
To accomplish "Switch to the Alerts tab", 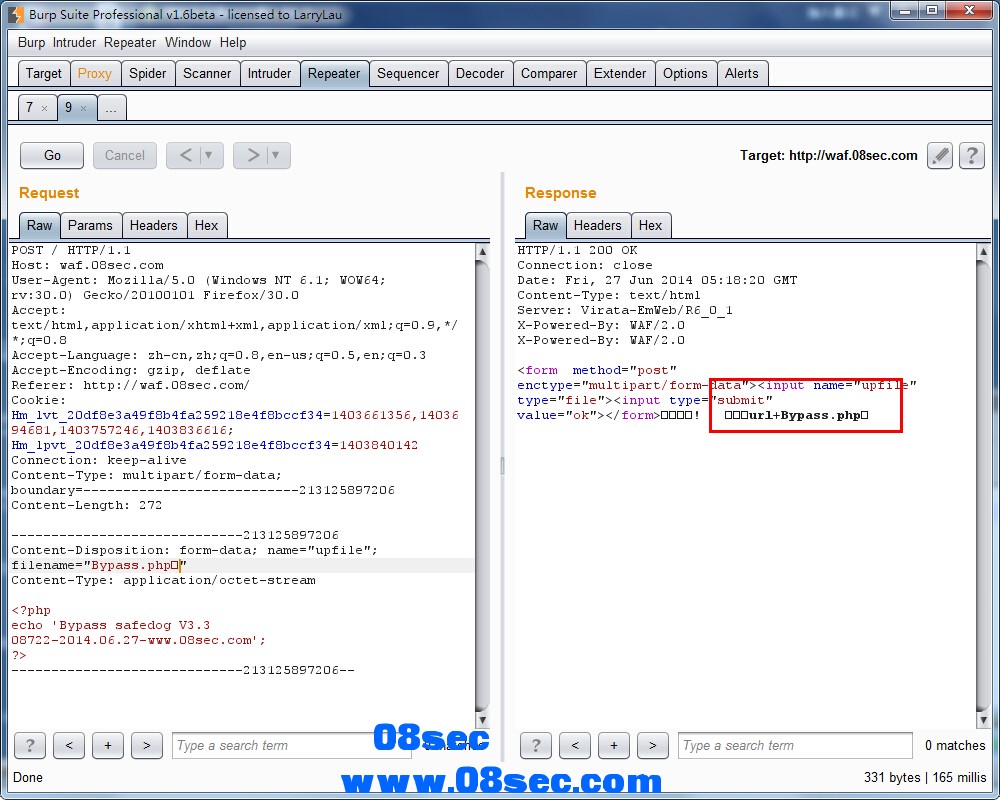I will [x=742, y=73].
